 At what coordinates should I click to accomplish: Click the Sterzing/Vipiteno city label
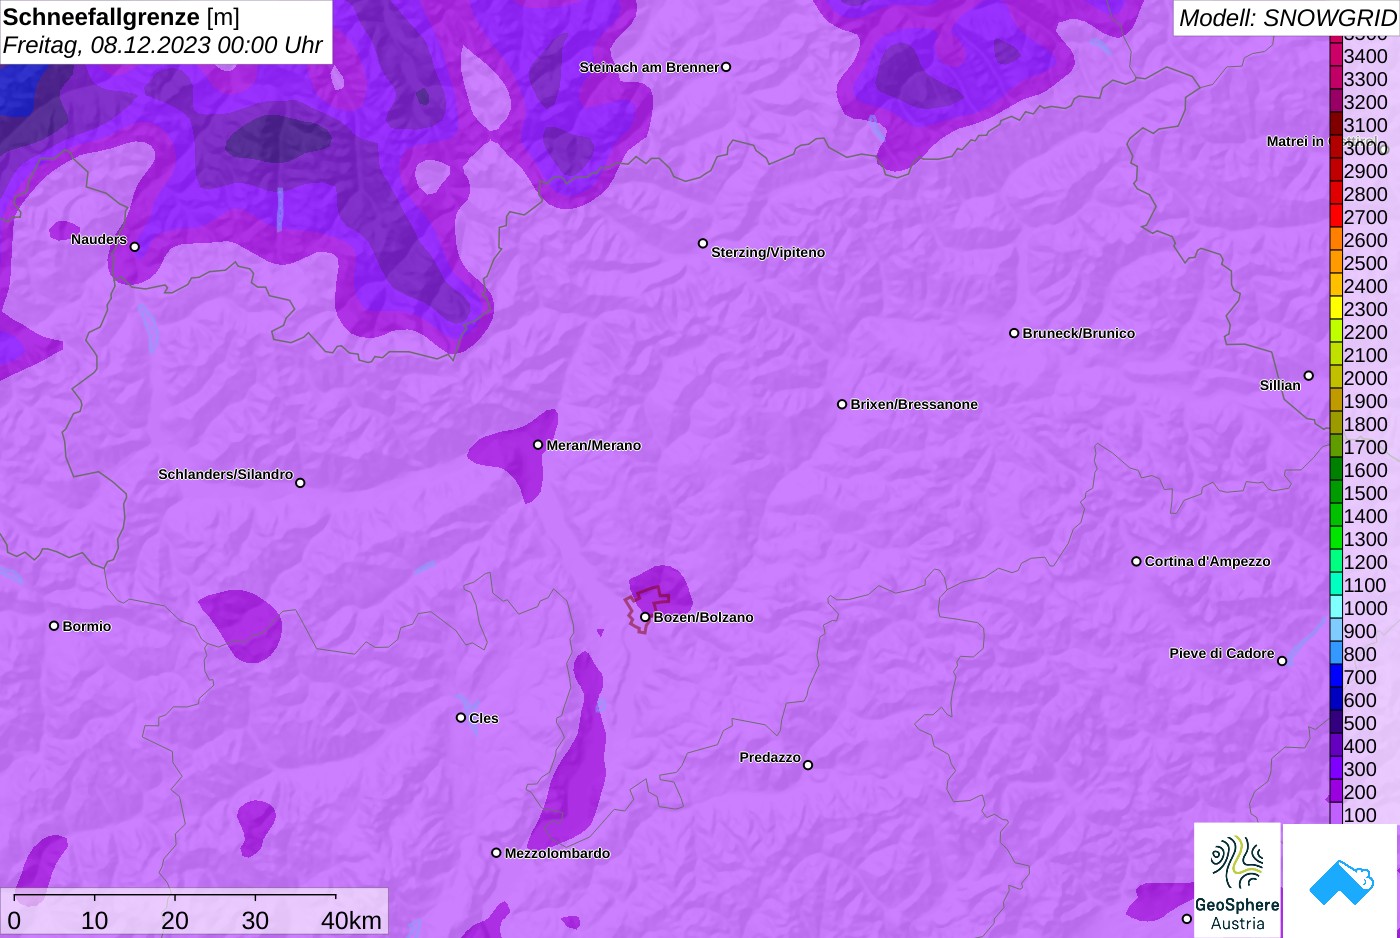point(768,252)
